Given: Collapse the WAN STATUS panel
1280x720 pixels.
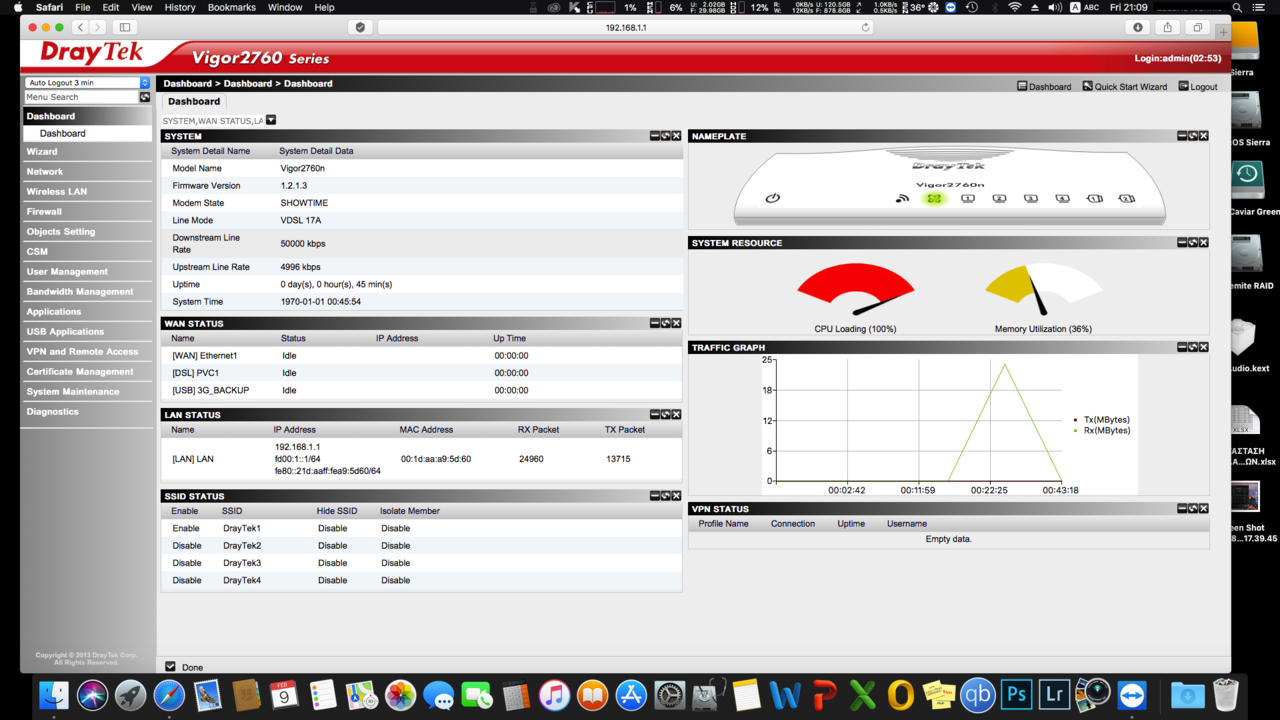Looking at the screenshot, I should (655, 323).
